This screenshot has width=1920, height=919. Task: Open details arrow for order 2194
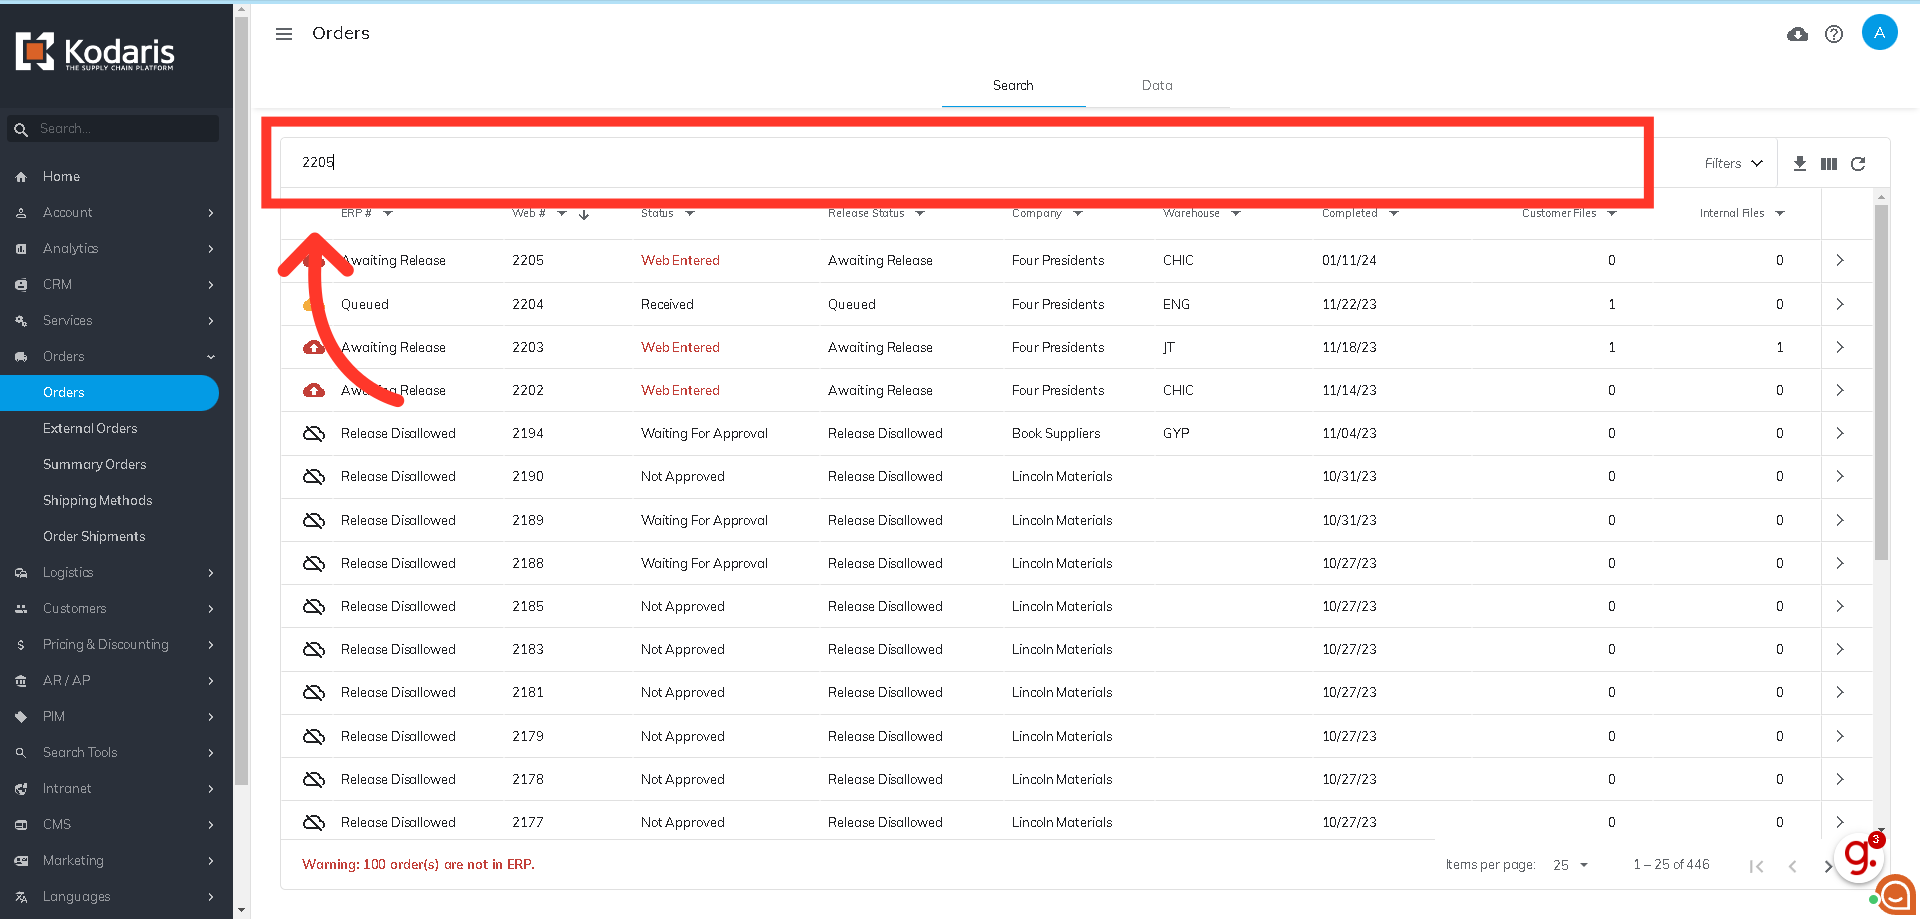(x=1840, y=433)
